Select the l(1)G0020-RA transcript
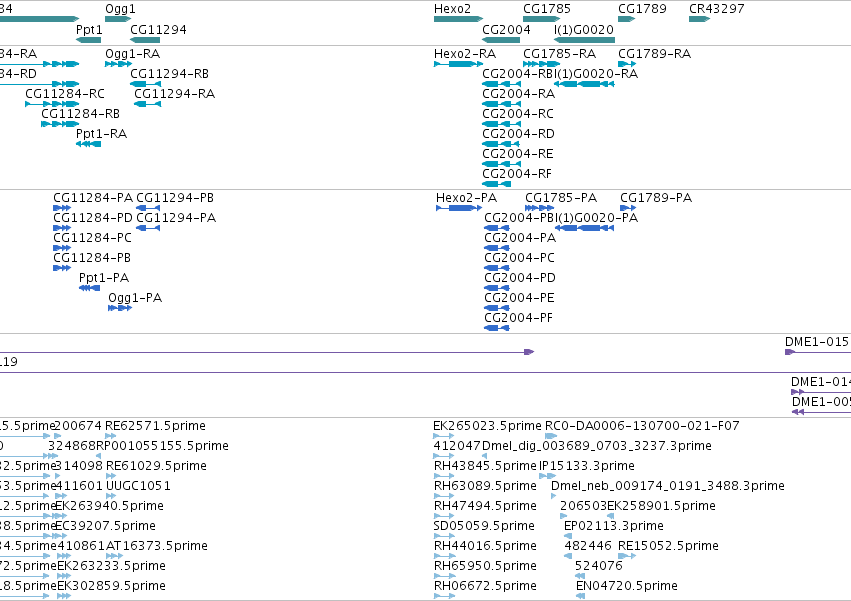The height and width of the screenshot is (601, 851). tap(585, 84)
